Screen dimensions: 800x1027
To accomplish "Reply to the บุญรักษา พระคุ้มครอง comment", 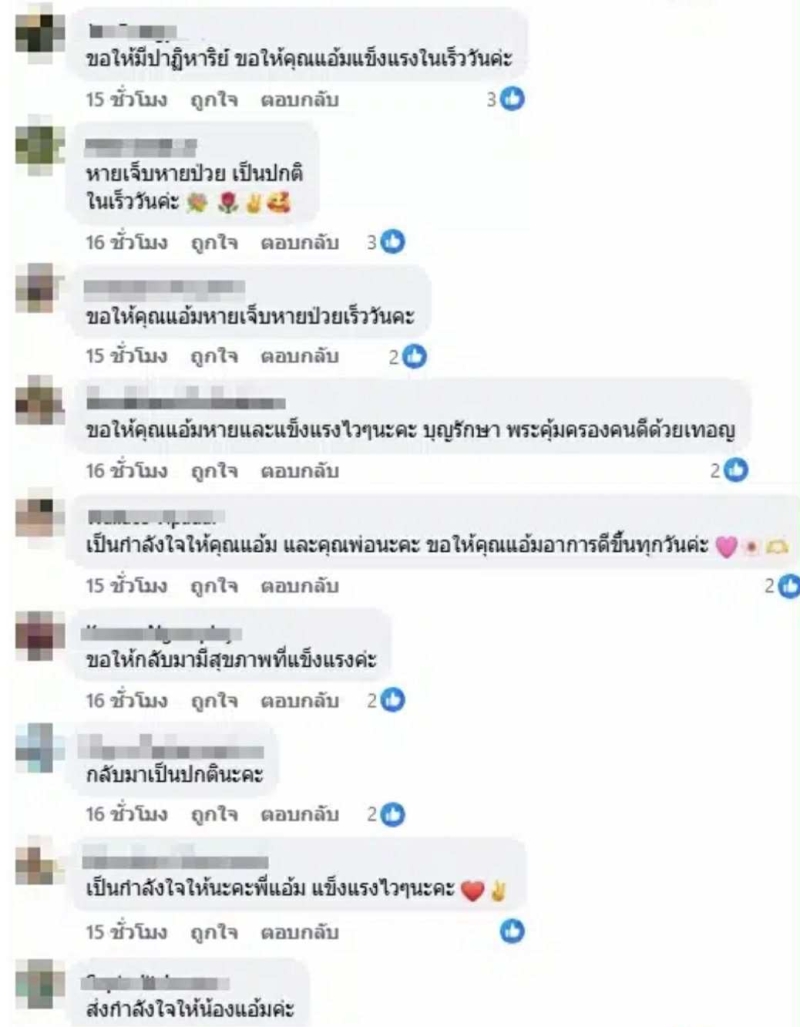I will tap(299, 471).
